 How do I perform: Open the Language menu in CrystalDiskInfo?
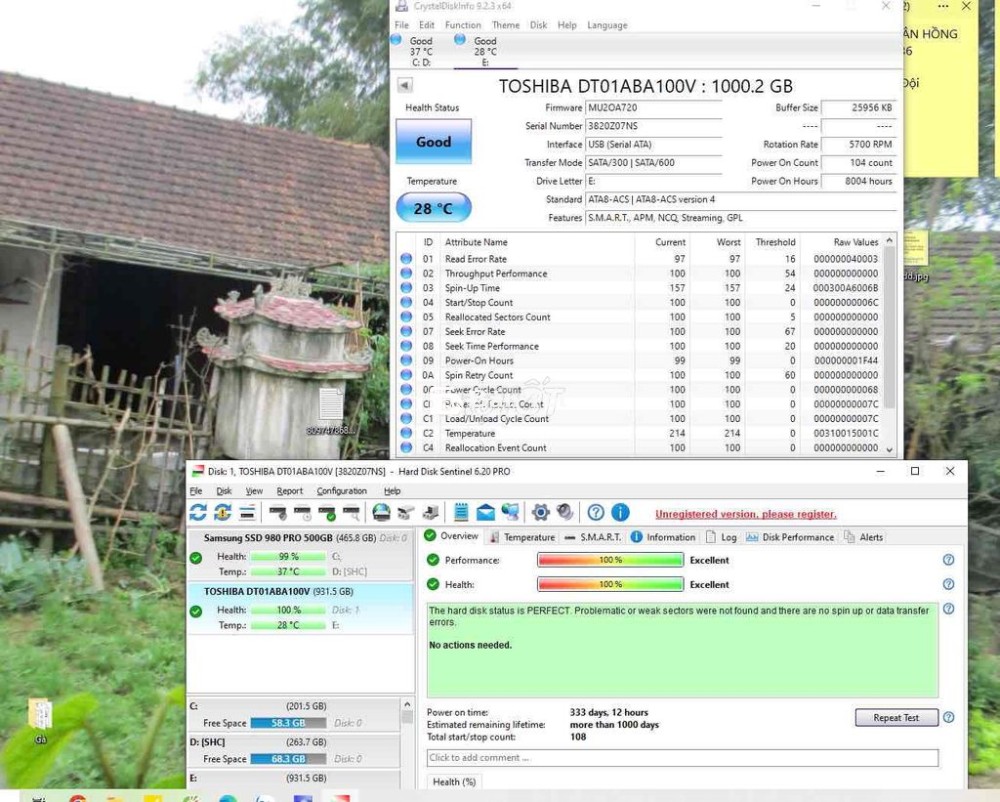[607, 25]
